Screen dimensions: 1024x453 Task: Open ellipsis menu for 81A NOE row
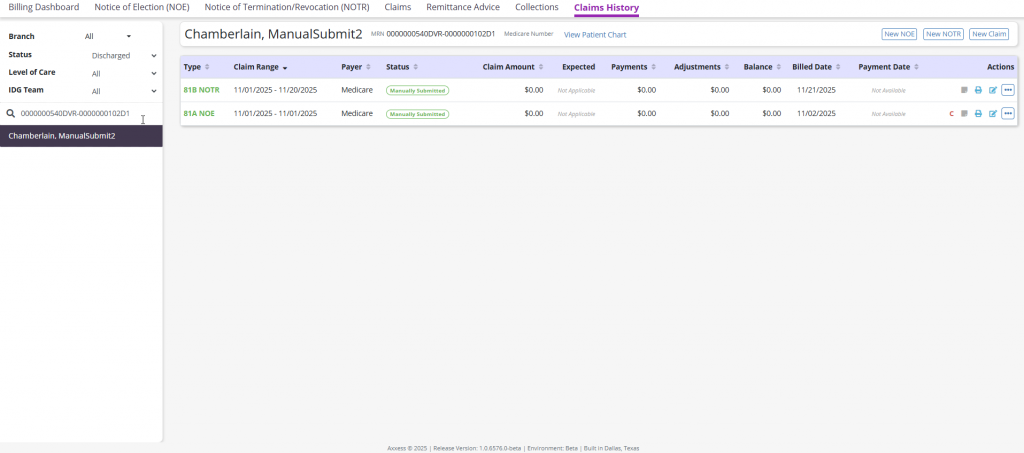pyautogui.click(x=1008, y=114)
